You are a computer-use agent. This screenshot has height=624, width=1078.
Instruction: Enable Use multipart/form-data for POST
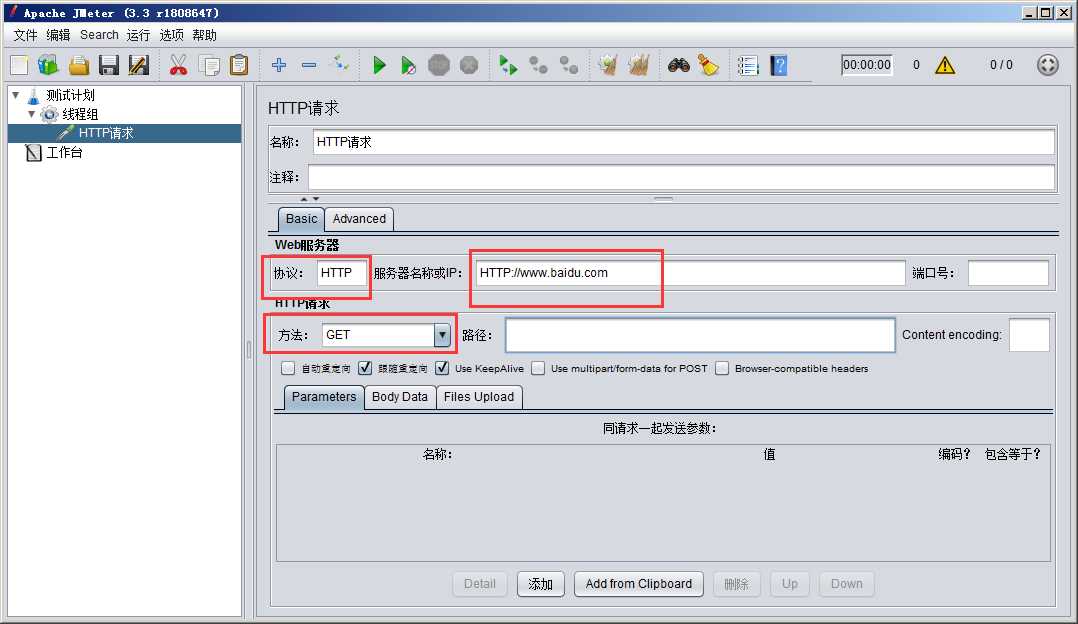click(x=538, y=368)
